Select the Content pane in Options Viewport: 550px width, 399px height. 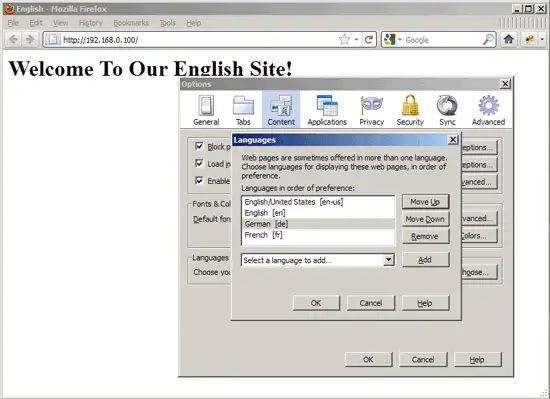tap(281, 109)
